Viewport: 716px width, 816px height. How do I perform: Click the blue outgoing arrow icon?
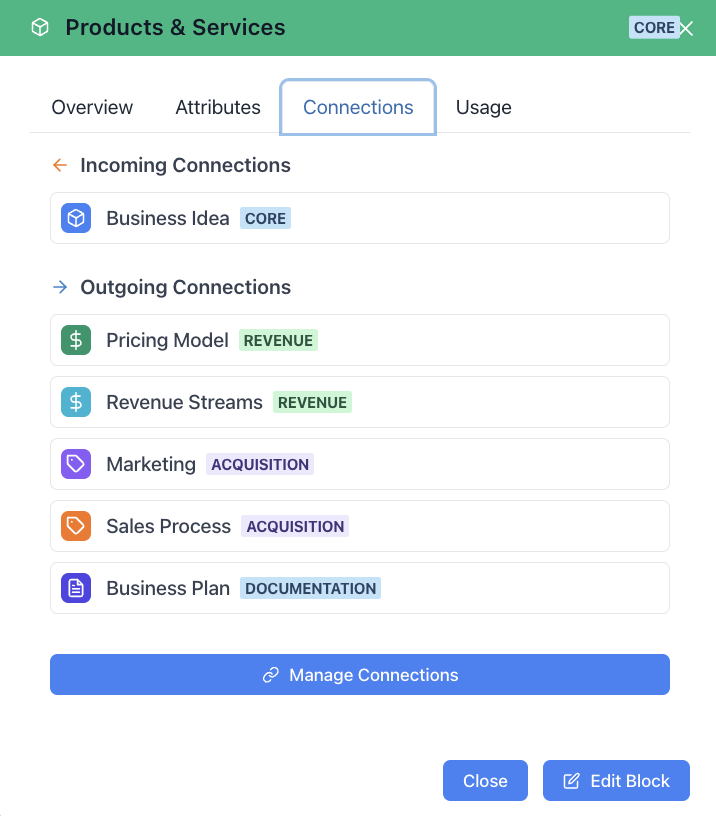pyautogui.click(x=60, y=287)
